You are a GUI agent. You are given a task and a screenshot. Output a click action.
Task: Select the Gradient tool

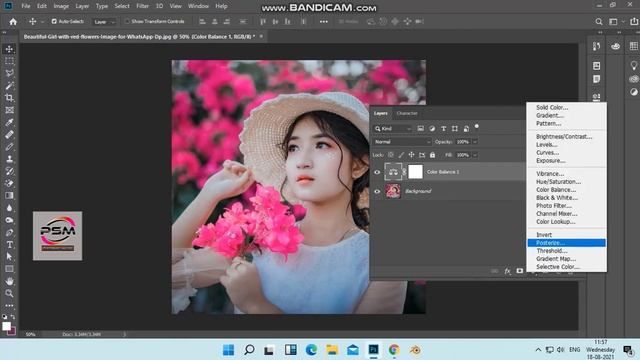[9, 196]
